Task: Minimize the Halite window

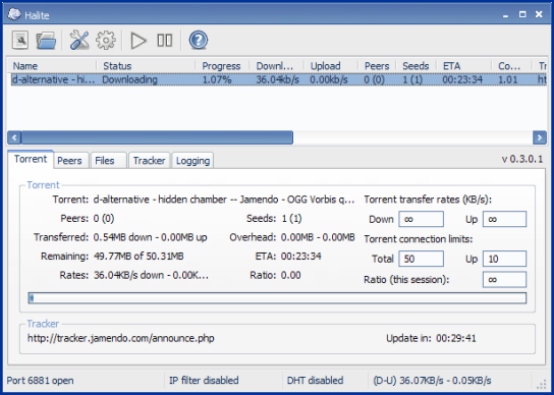Action: point(506,15)
